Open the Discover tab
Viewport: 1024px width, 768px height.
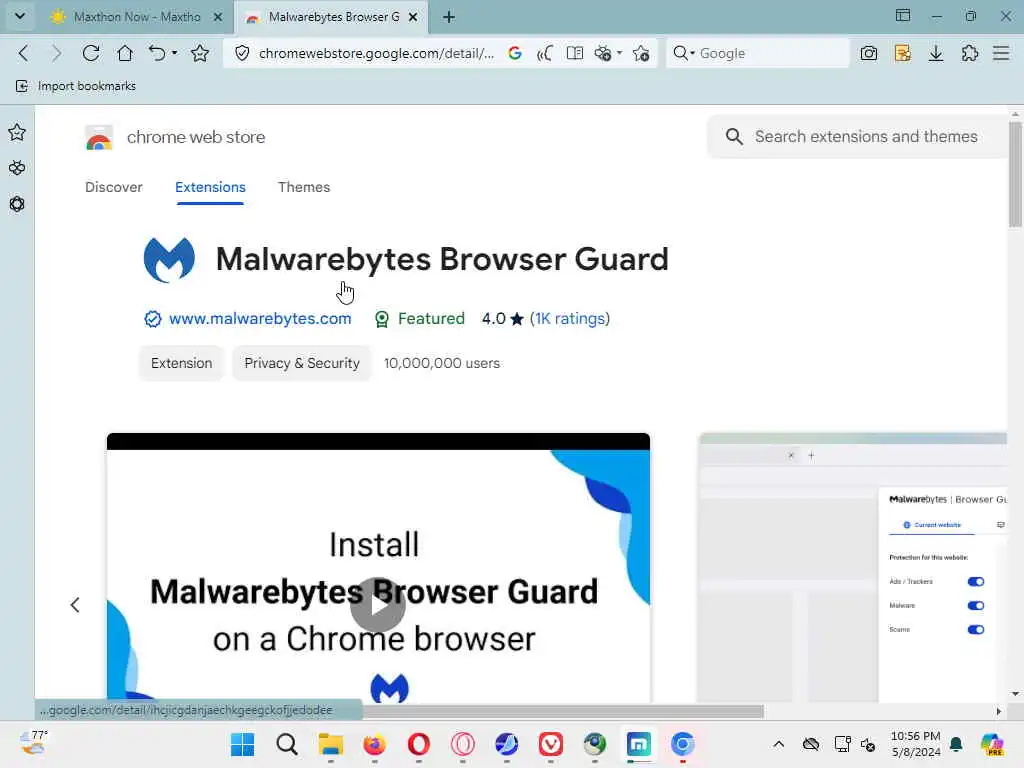click(114, 187)
